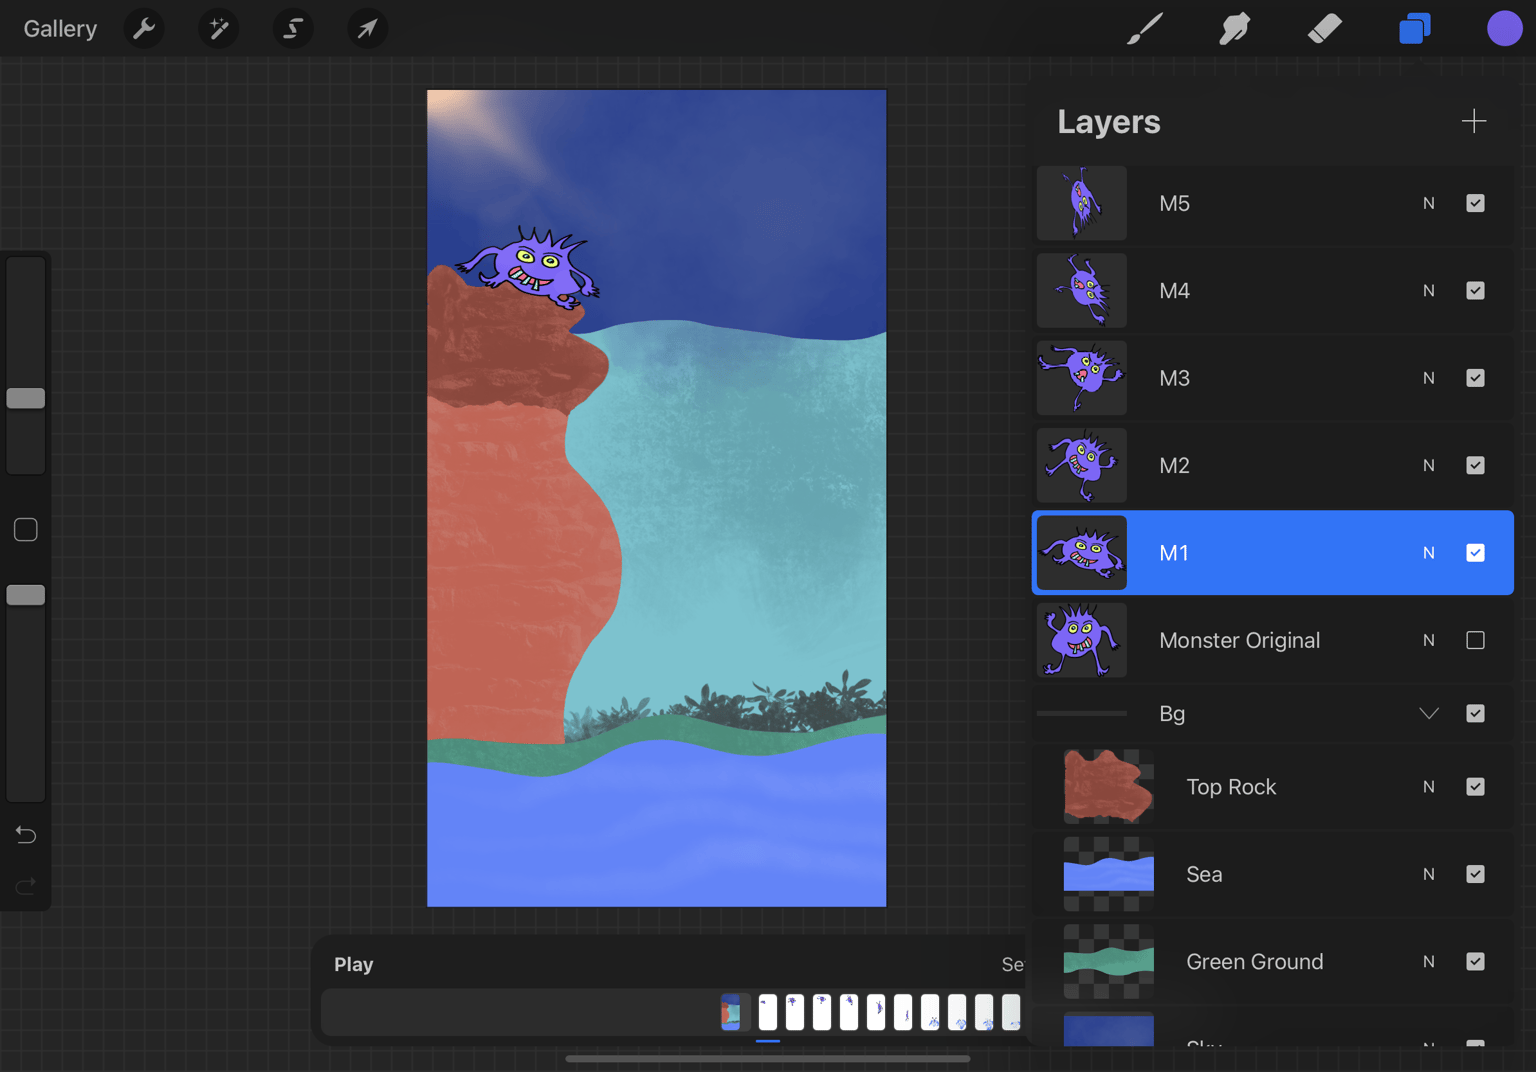Screen dimensions: 1536x1072
Task: Return to the Gallery
Action: 60,28
